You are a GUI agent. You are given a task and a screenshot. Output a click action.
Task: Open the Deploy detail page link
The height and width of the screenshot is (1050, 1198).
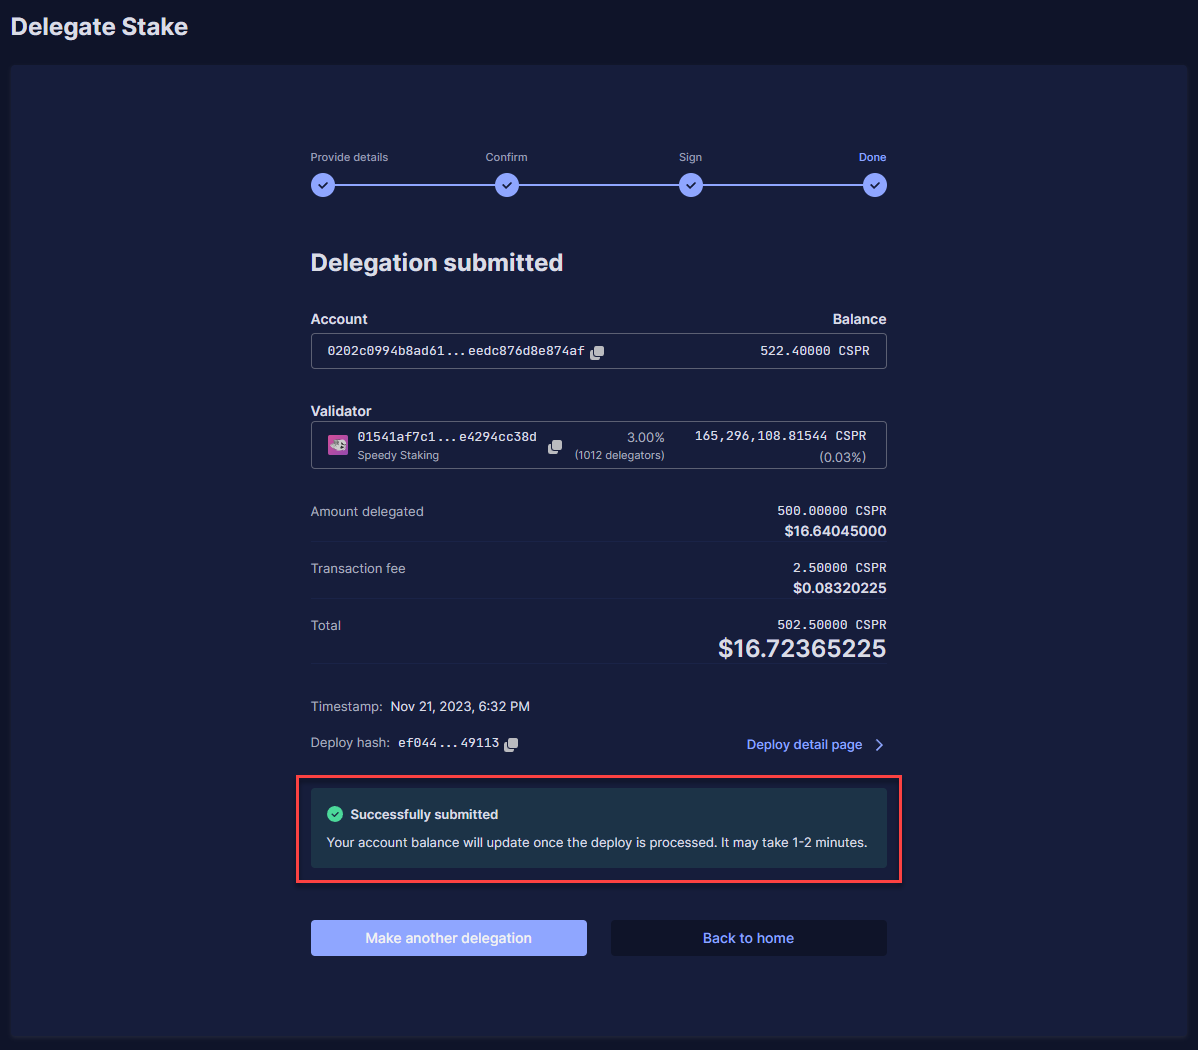pyautogui.click(x=804, y=745)
